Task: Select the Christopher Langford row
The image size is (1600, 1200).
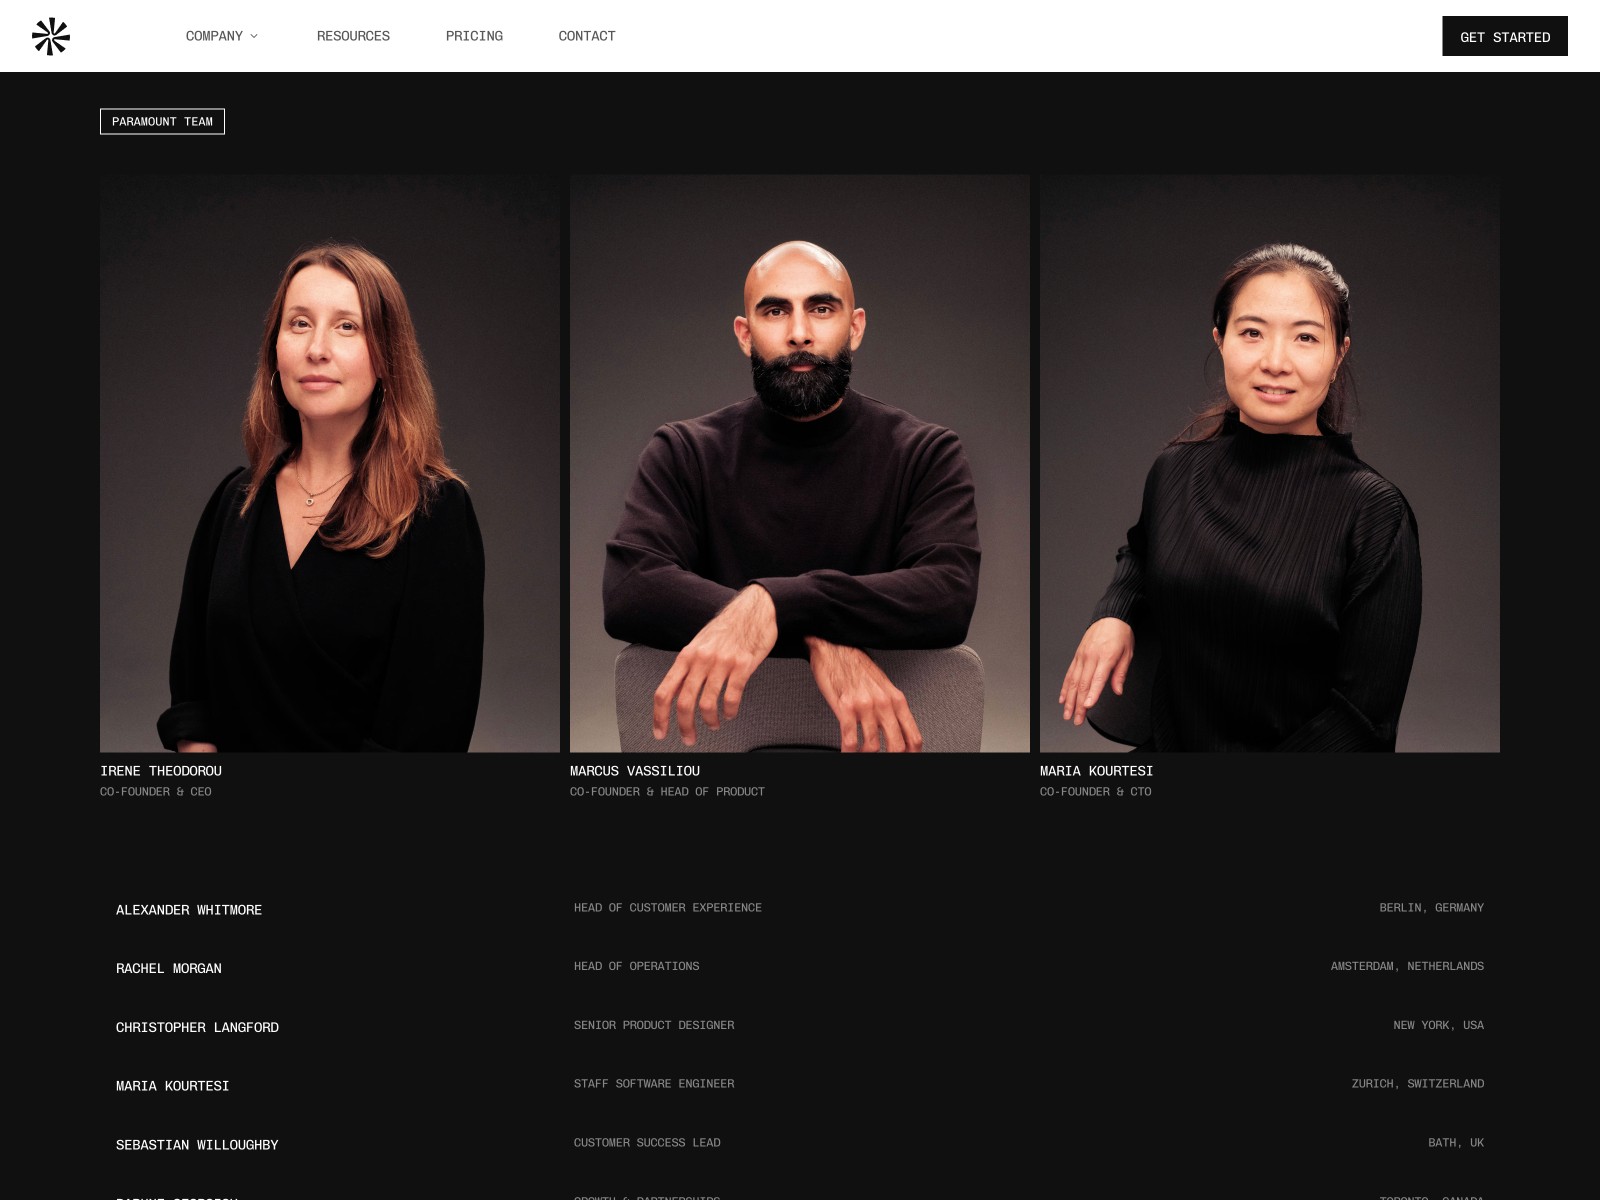Action: (x=800, y=1026)
